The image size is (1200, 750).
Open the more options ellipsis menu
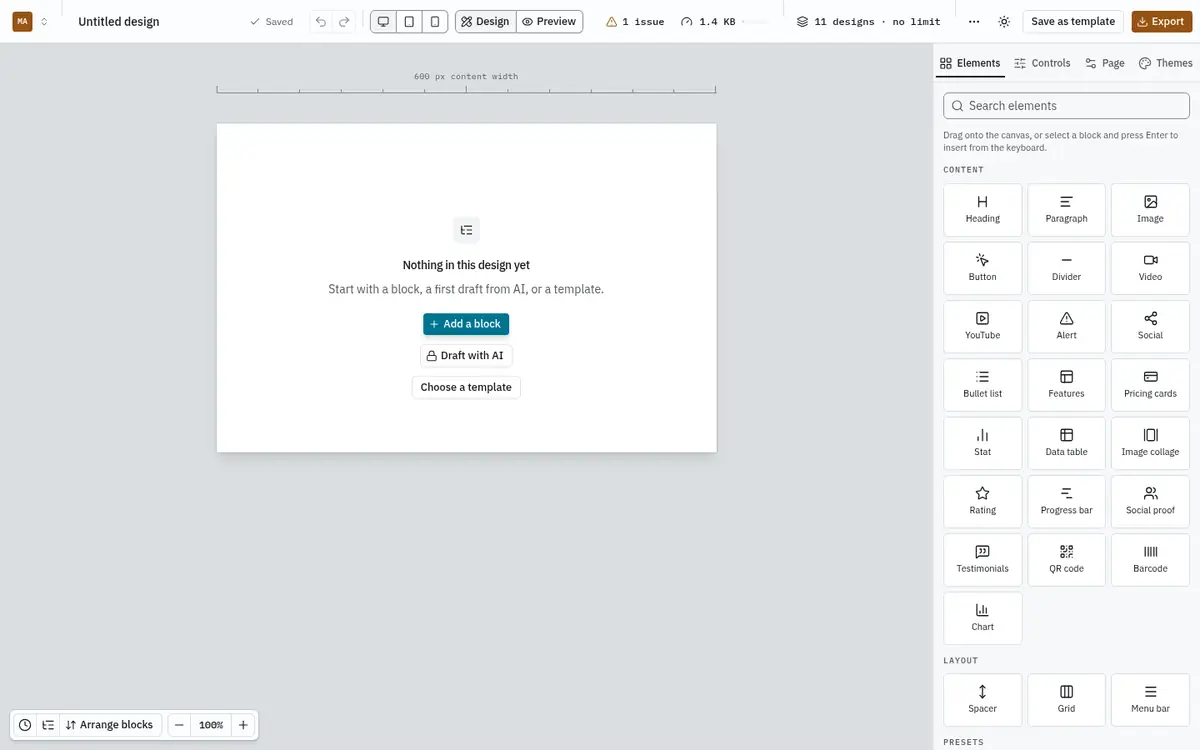[x=974, y=21]
